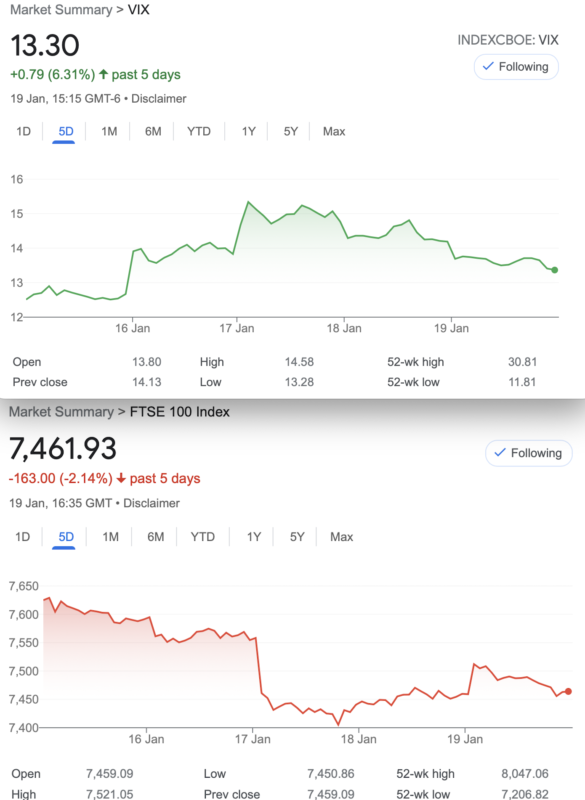
Task: Show VIX 6M time range
Action: tap(152, 132)
